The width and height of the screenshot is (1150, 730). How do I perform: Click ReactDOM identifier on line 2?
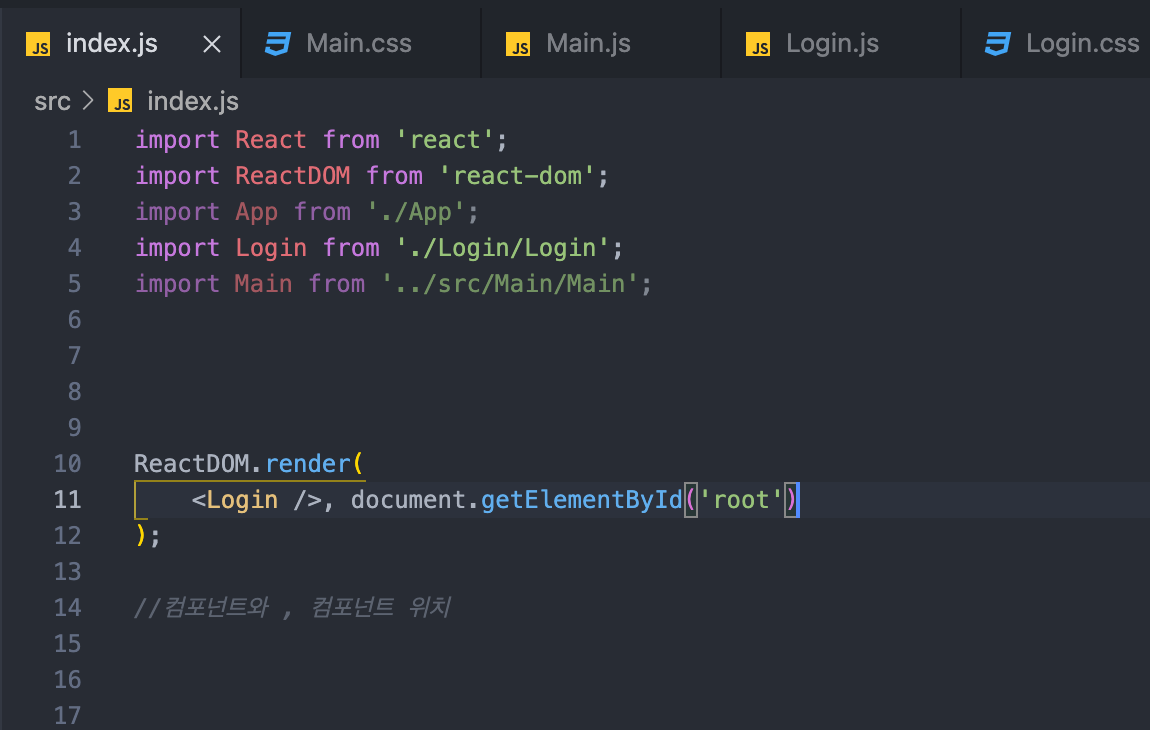click(x=293, y=175)
